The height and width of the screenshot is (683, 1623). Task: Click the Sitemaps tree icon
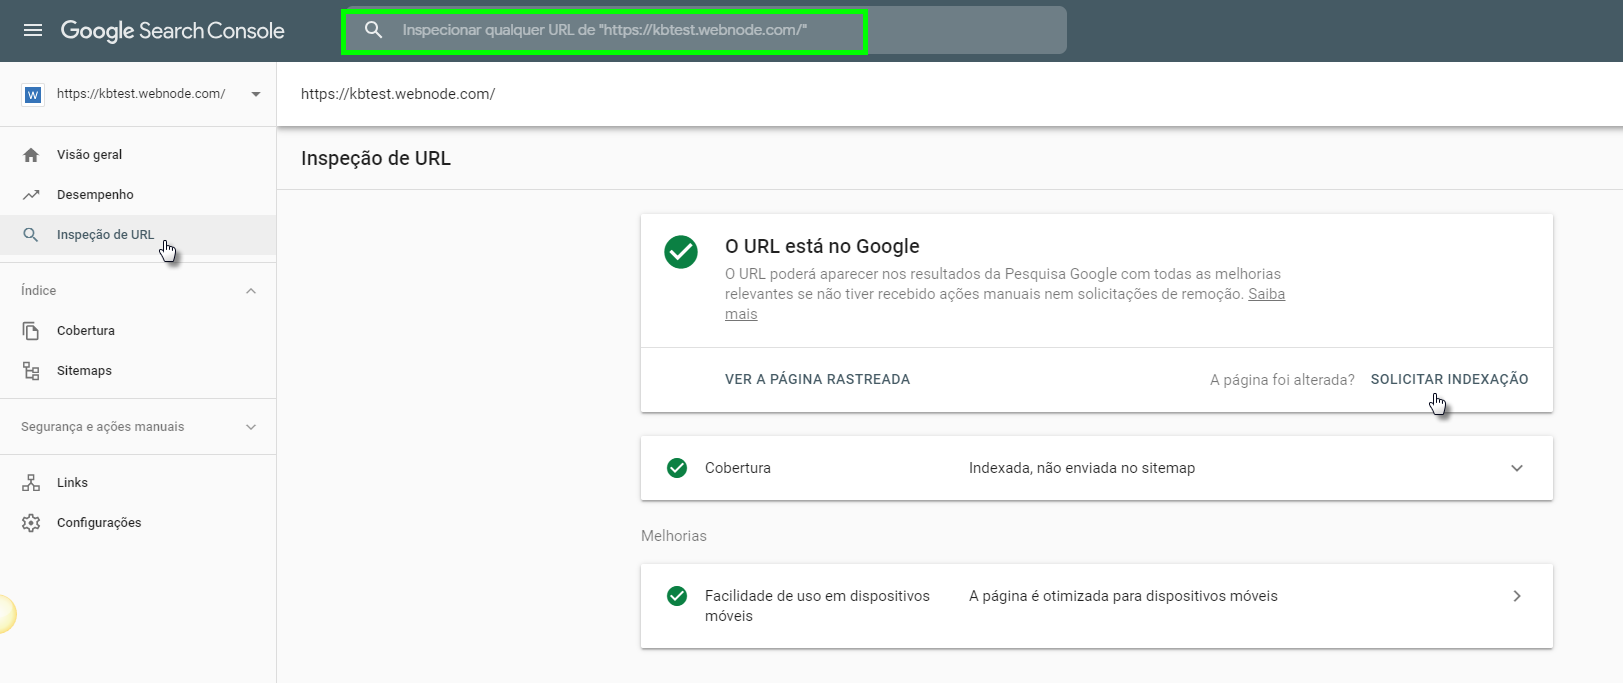[31, 371]
